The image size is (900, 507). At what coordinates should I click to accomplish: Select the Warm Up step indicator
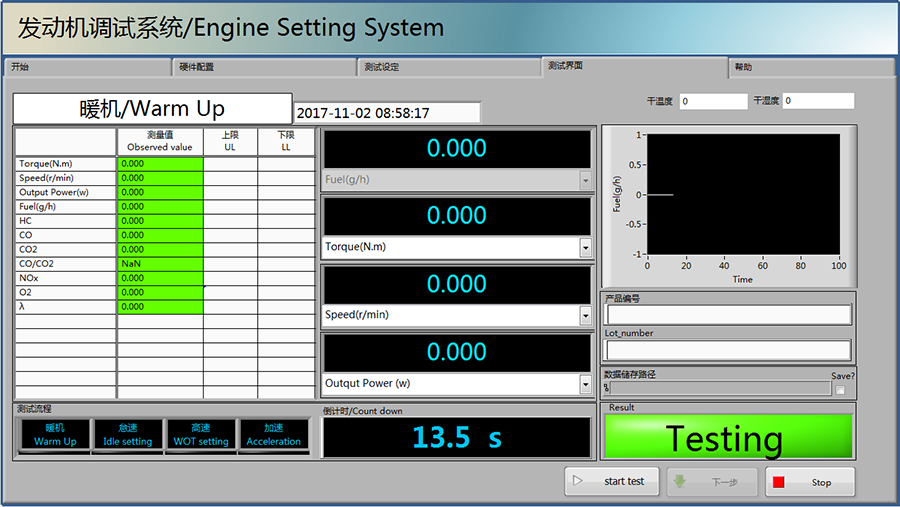(54, 434)
